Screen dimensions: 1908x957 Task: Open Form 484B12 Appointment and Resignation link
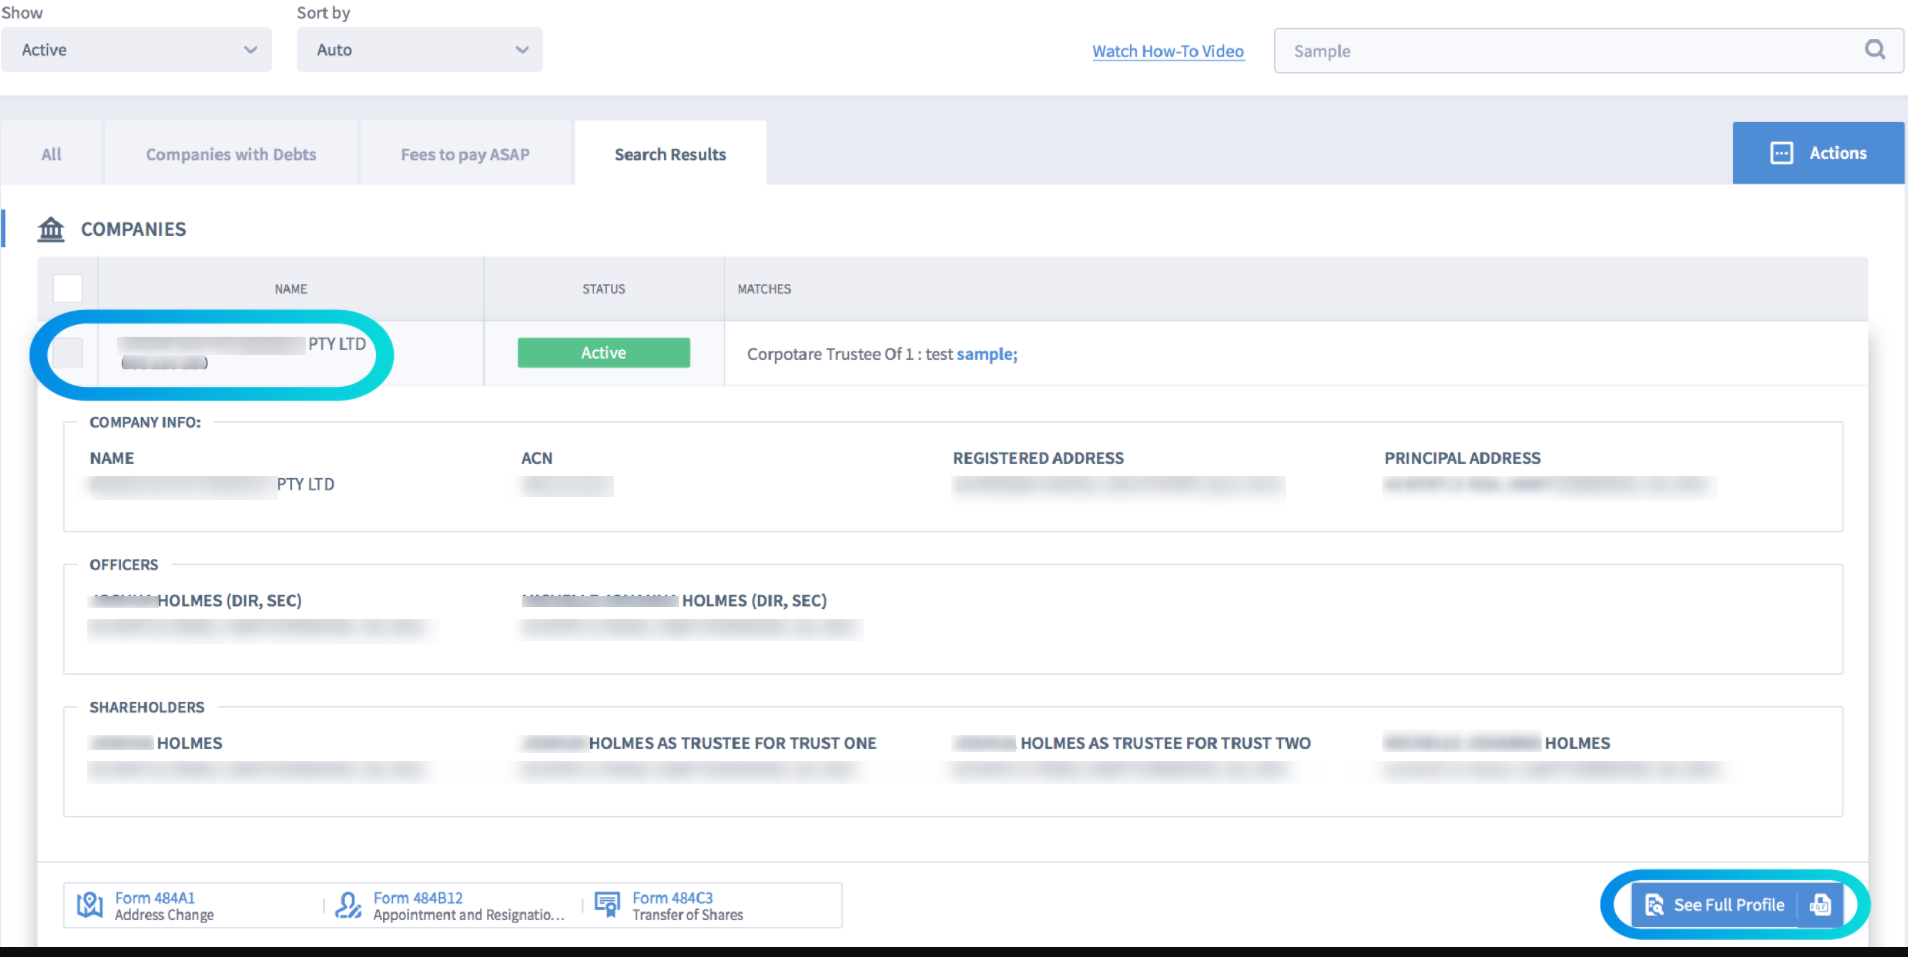tap(468, 906)
